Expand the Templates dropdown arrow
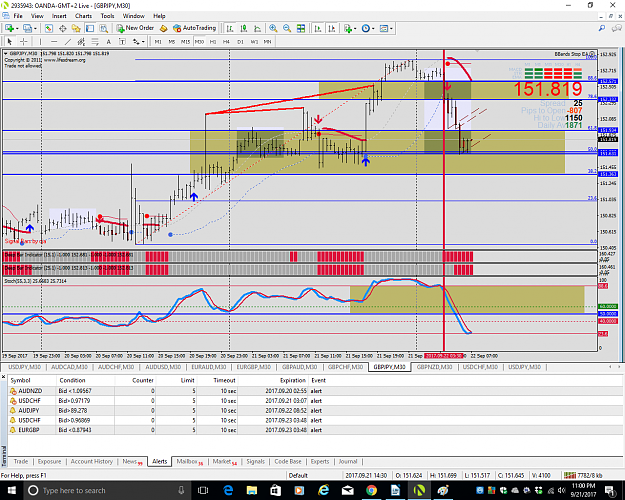Viewport: 625px width, 500px height. click(x=391, y=29)
